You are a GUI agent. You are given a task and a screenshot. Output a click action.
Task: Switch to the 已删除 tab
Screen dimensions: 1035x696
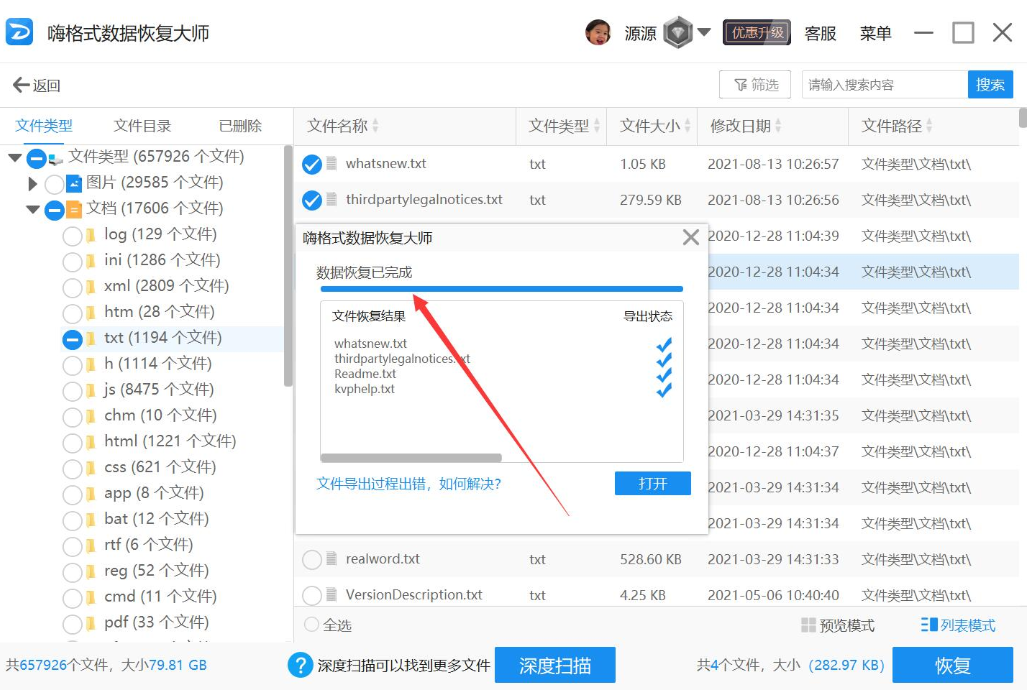point(240,126)
